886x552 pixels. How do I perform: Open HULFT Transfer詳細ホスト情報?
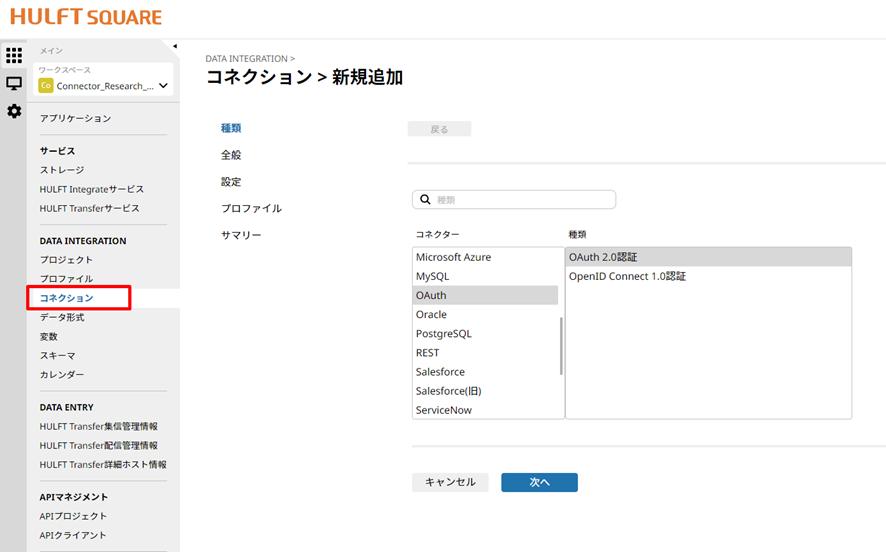pos(103,464)
